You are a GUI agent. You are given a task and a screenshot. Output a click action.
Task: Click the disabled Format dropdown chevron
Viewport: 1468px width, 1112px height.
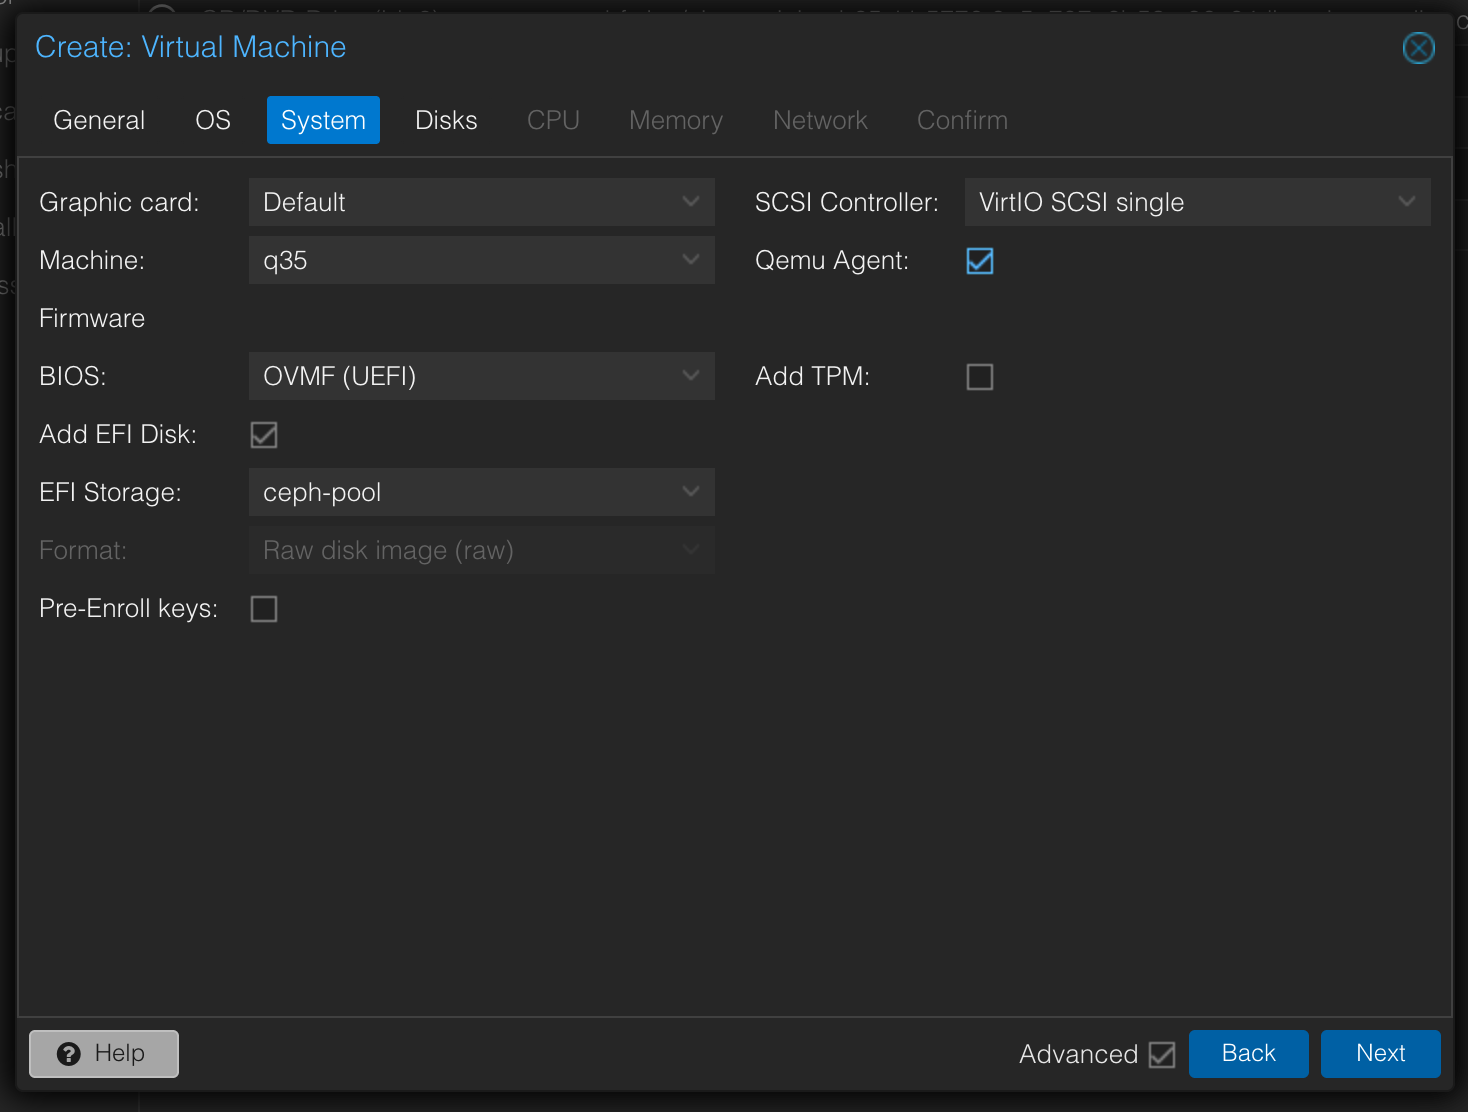click(x=690, y=550)
